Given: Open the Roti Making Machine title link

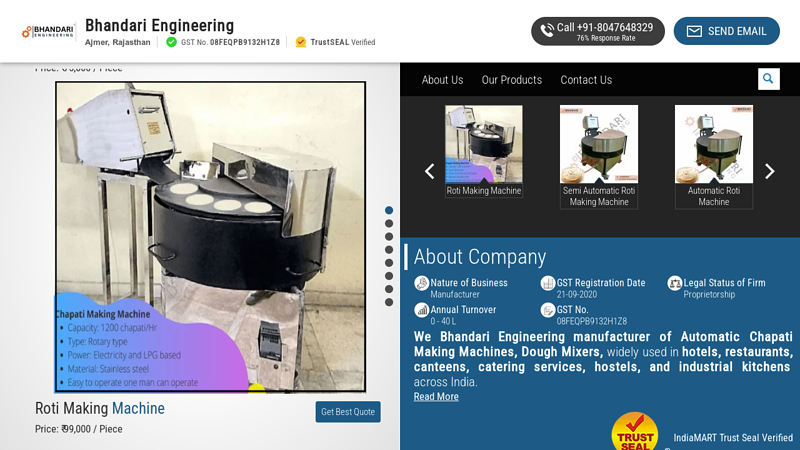Looking at the screenshot, I should coord(99,408).
